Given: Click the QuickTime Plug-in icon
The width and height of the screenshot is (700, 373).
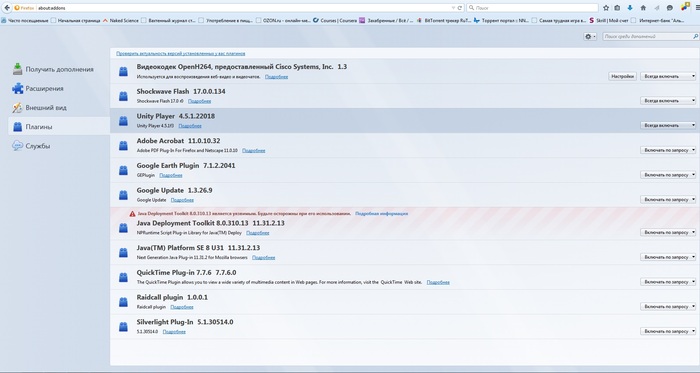Looking at the screenshot, I should (123, 277).
